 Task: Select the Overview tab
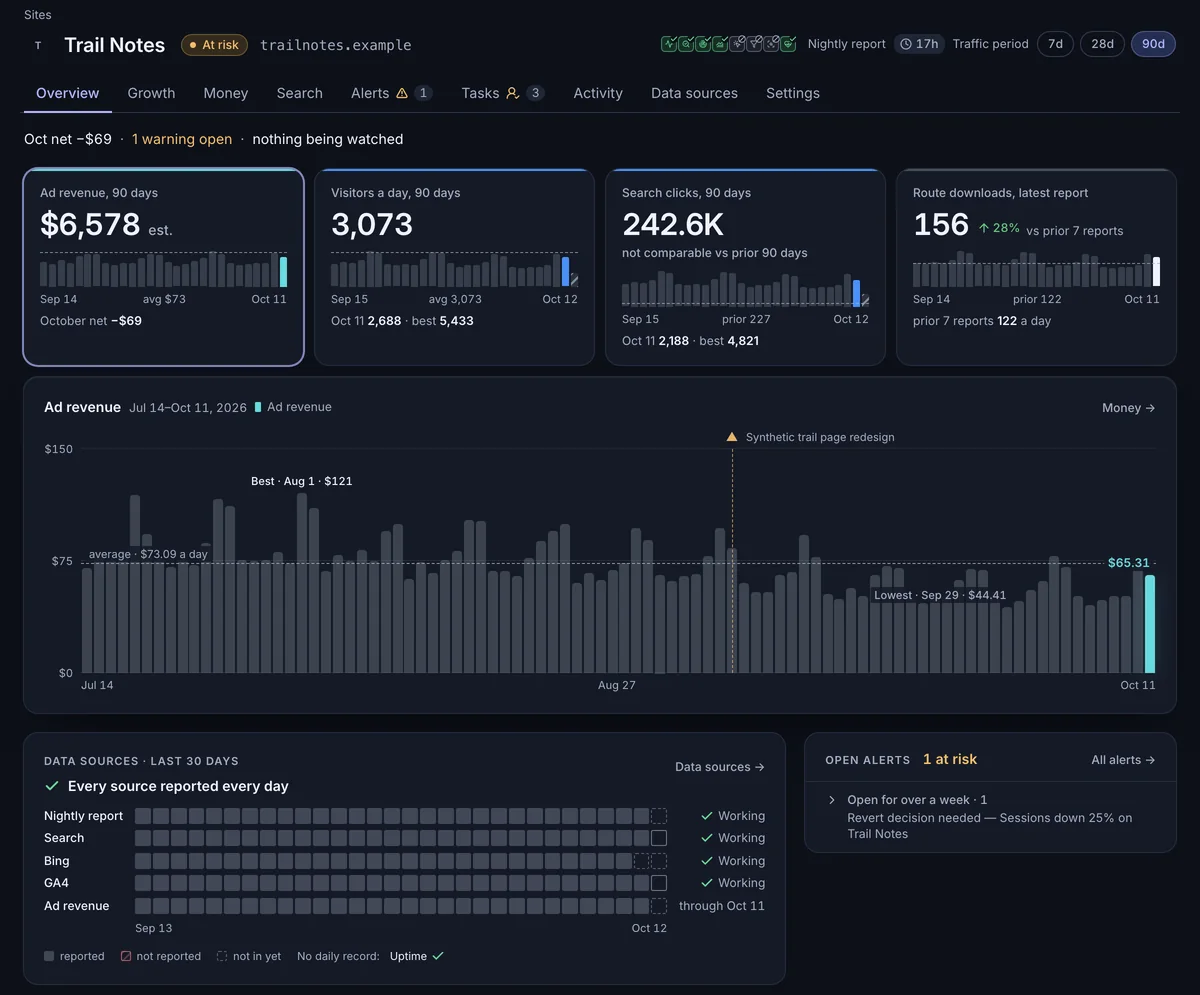(68, 93)
